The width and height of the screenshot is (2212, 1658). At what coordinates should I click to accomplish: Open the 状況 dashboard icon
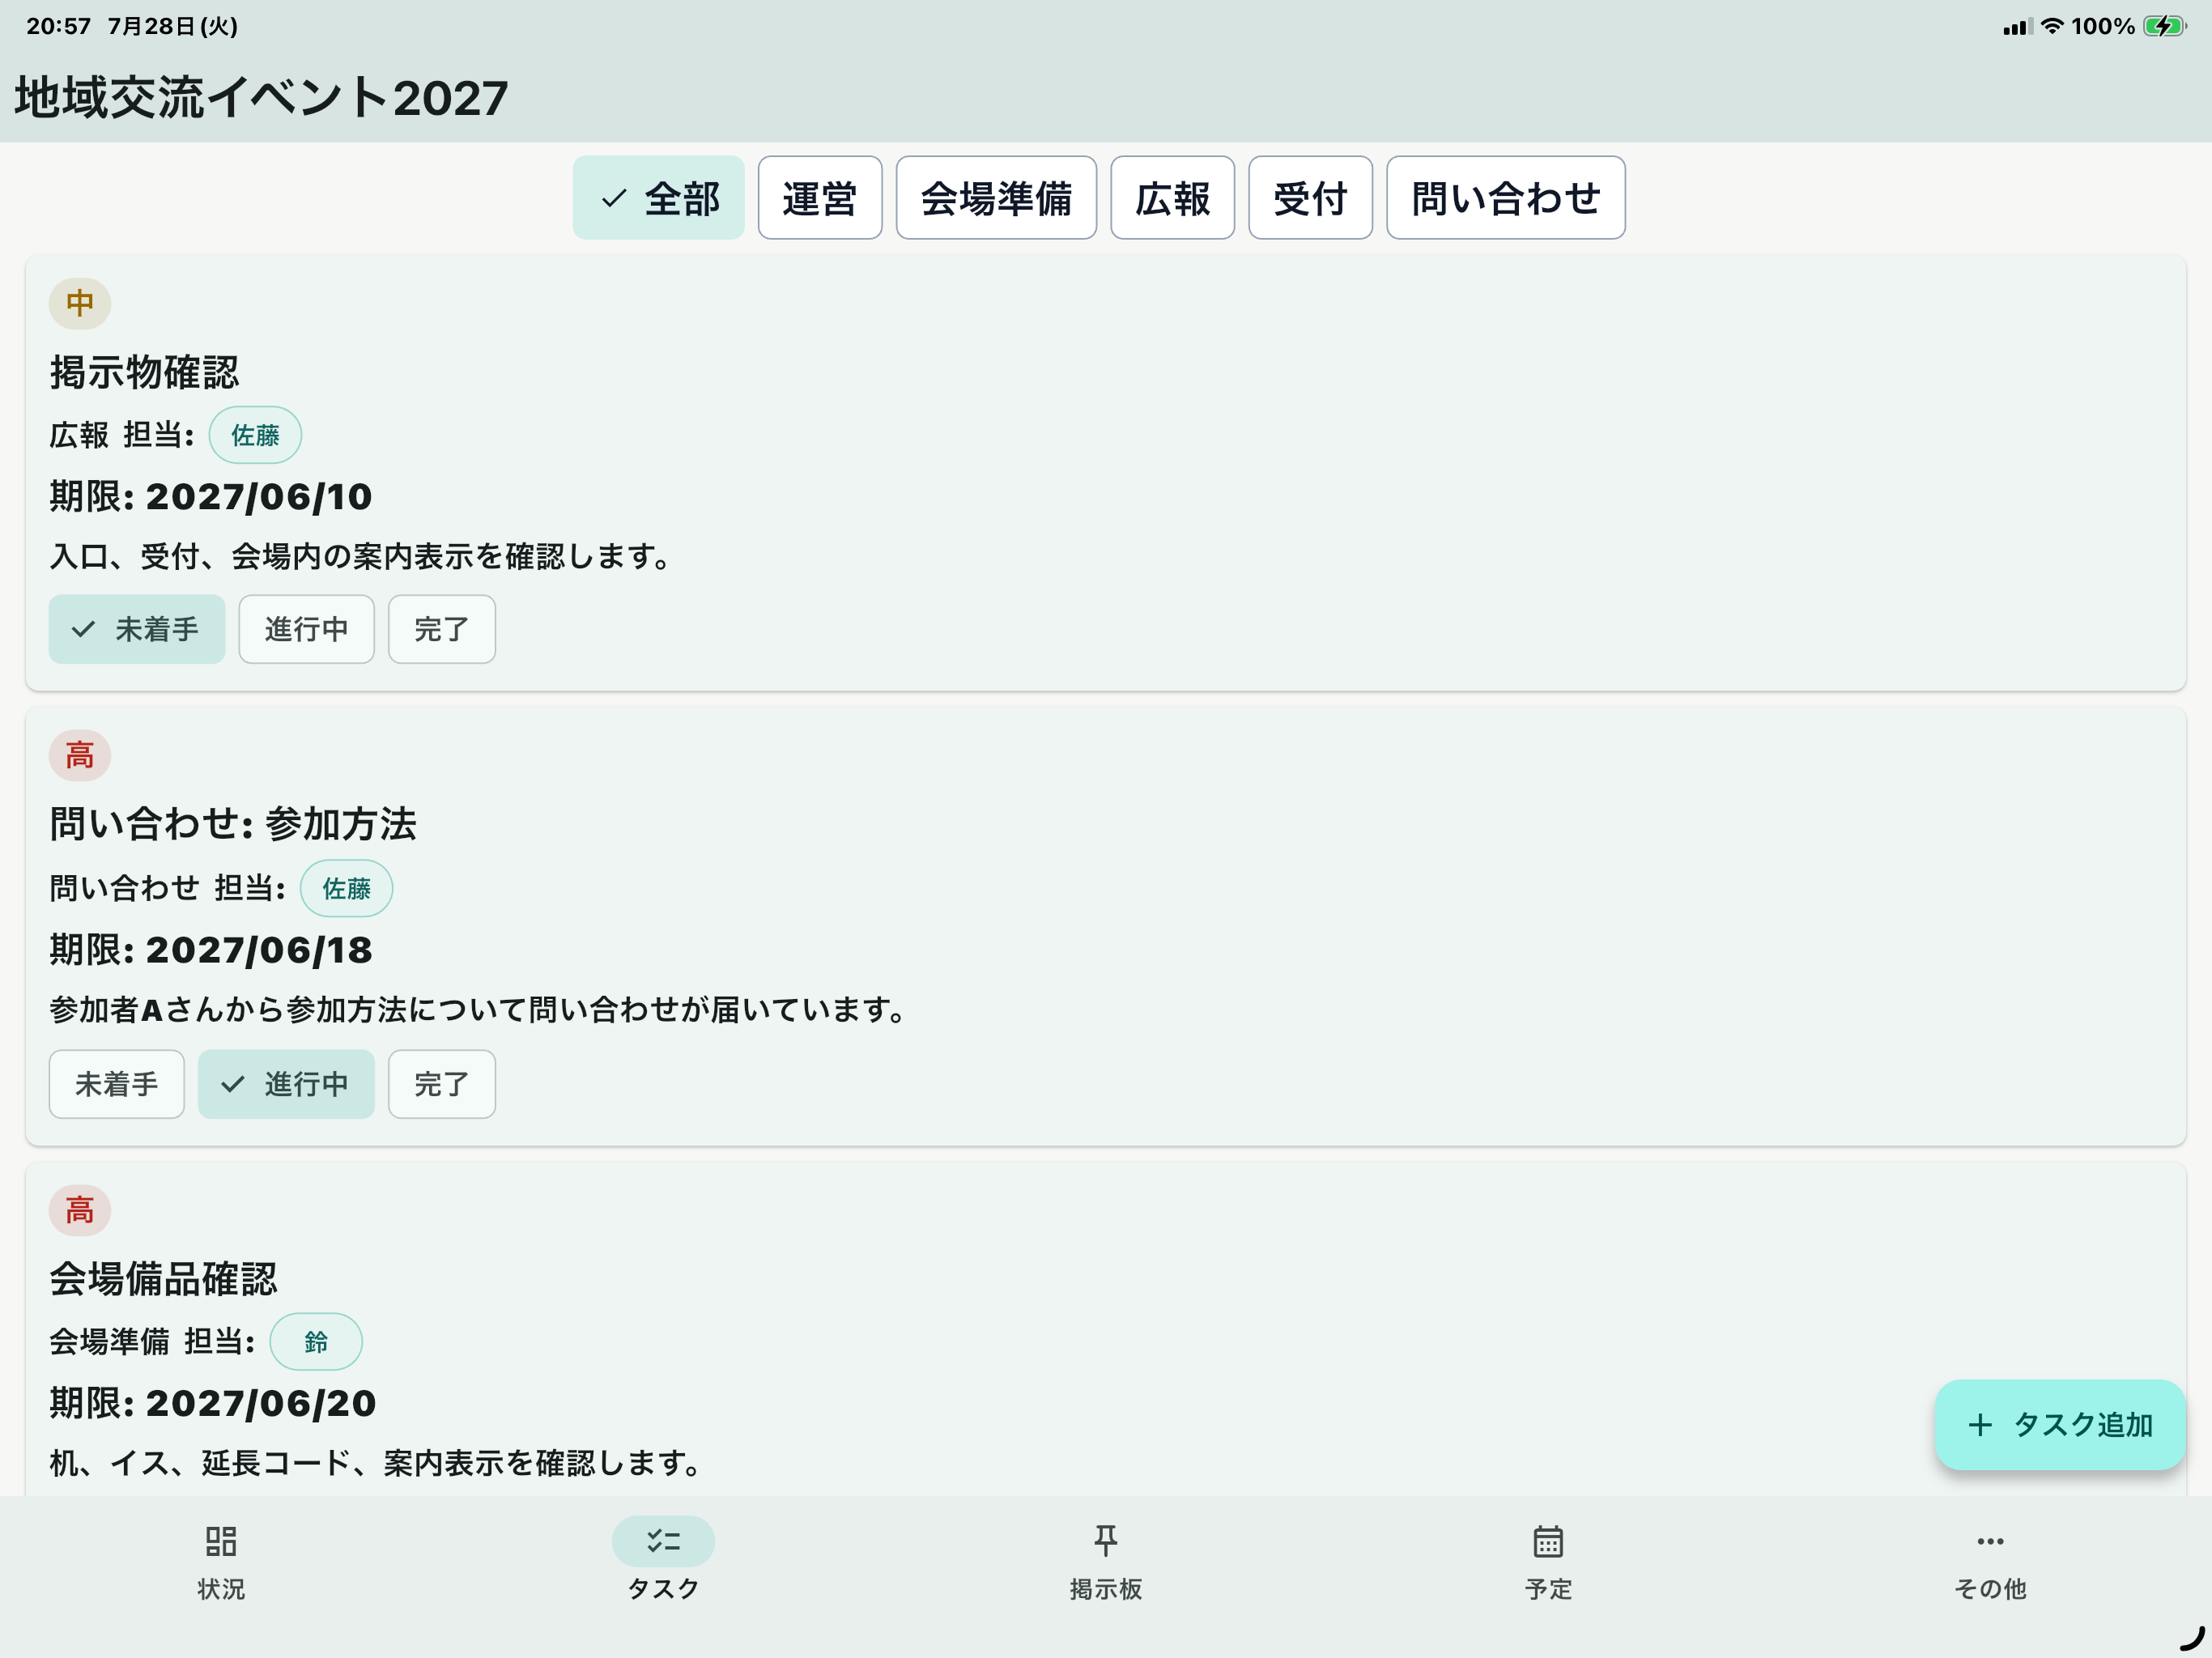(221, 1541)
